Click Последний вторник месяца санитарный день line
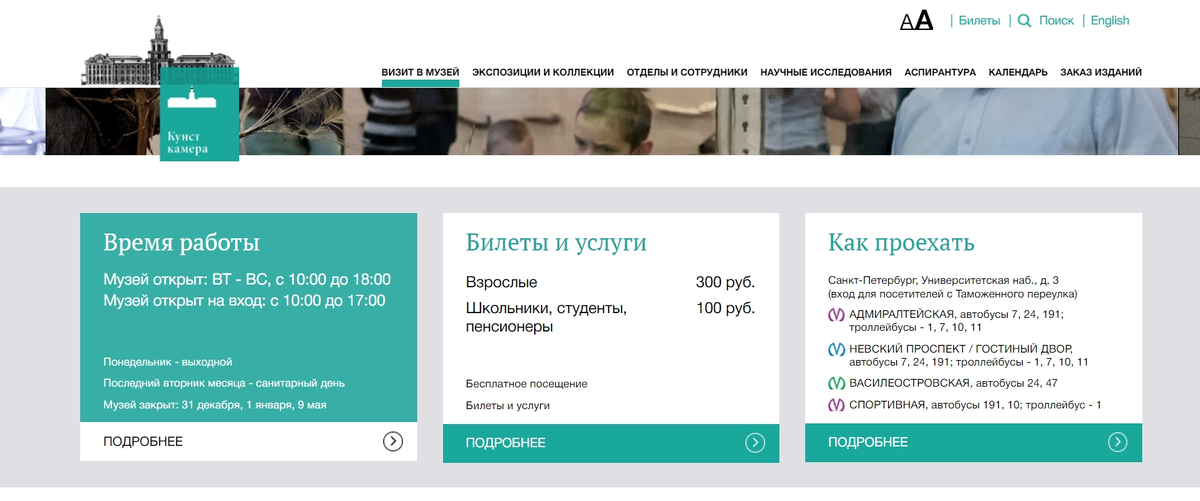The image size is (1200, 501). (224, 384)
